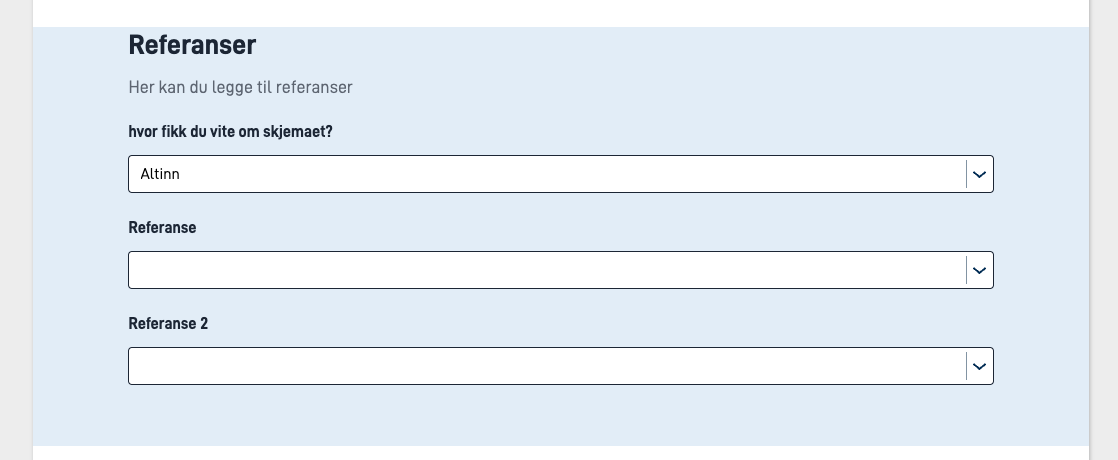Screen dimensions: 1118x460
Task: Click the "Referanser" section heading
Action: (x=192, y=45)
